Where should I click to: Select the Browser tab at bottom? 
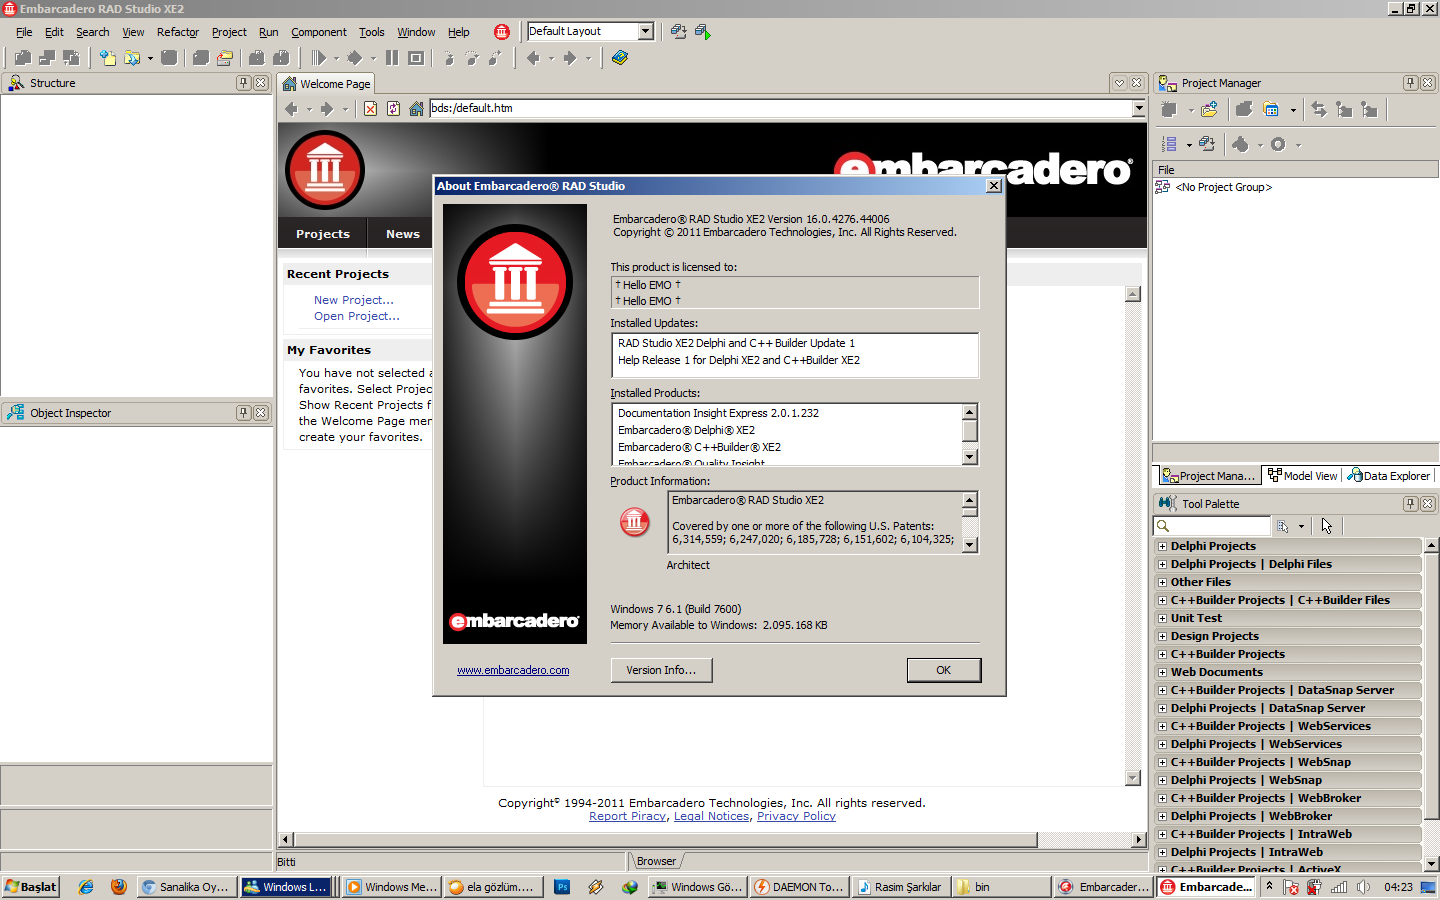pos(656,861)
